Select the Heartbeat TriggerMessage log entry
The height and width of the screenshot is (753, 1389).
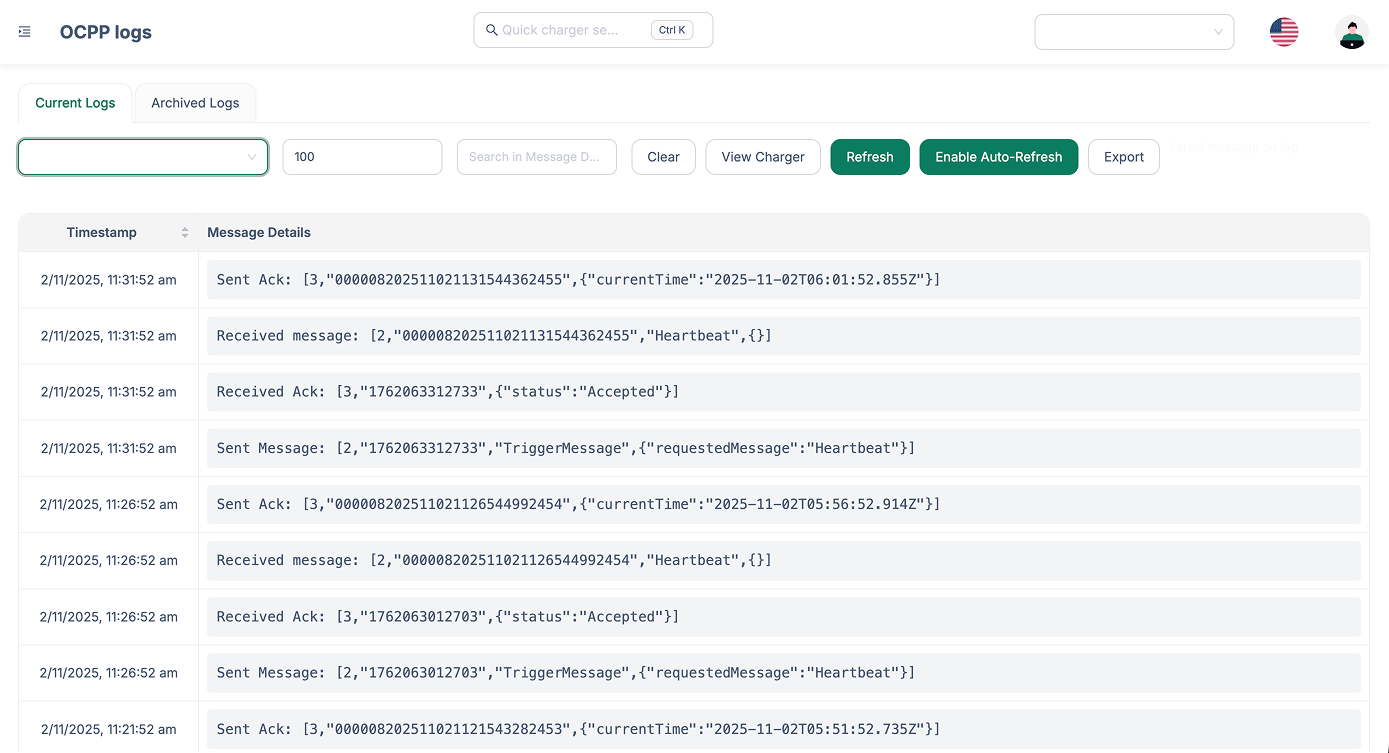564,447
